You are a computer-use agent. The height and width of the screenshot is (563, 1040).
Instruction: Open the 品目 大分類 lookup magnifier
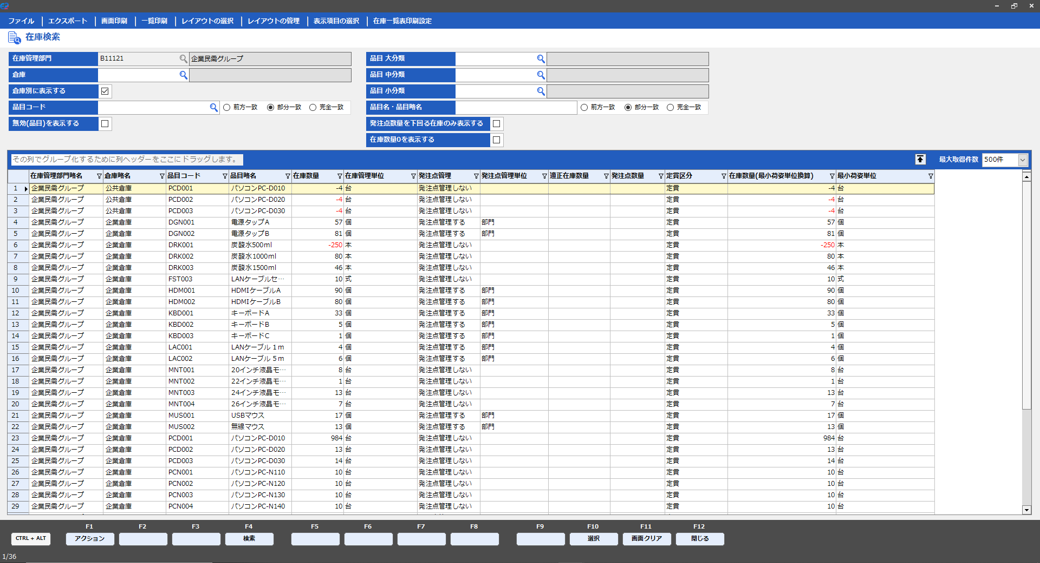[541, 59]
